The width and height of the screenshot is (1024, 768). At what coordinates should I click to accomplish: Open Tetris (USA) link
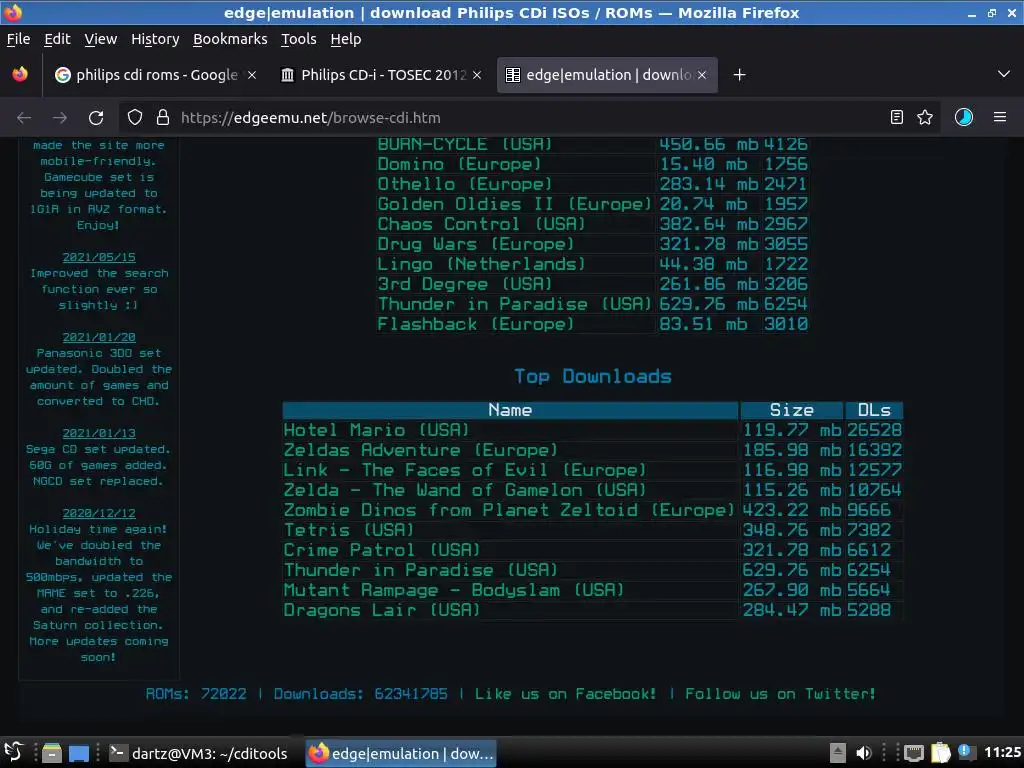349,530
